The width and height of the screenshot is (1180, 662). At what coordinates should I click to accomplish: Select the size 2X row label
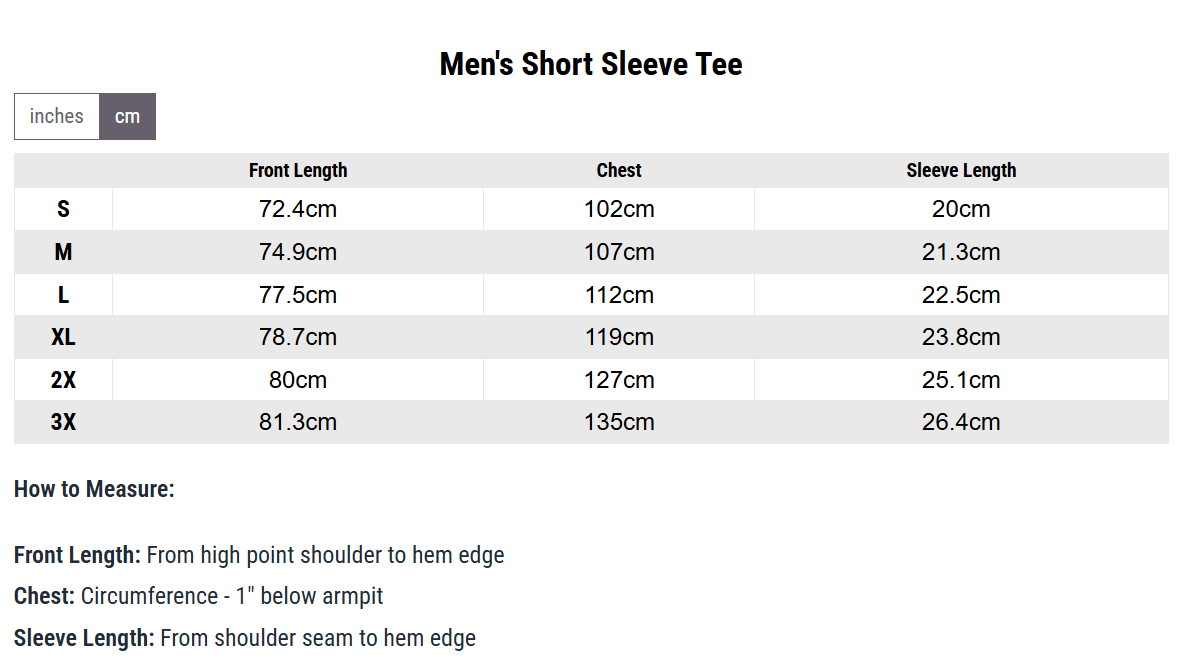[x=63, y=380]
